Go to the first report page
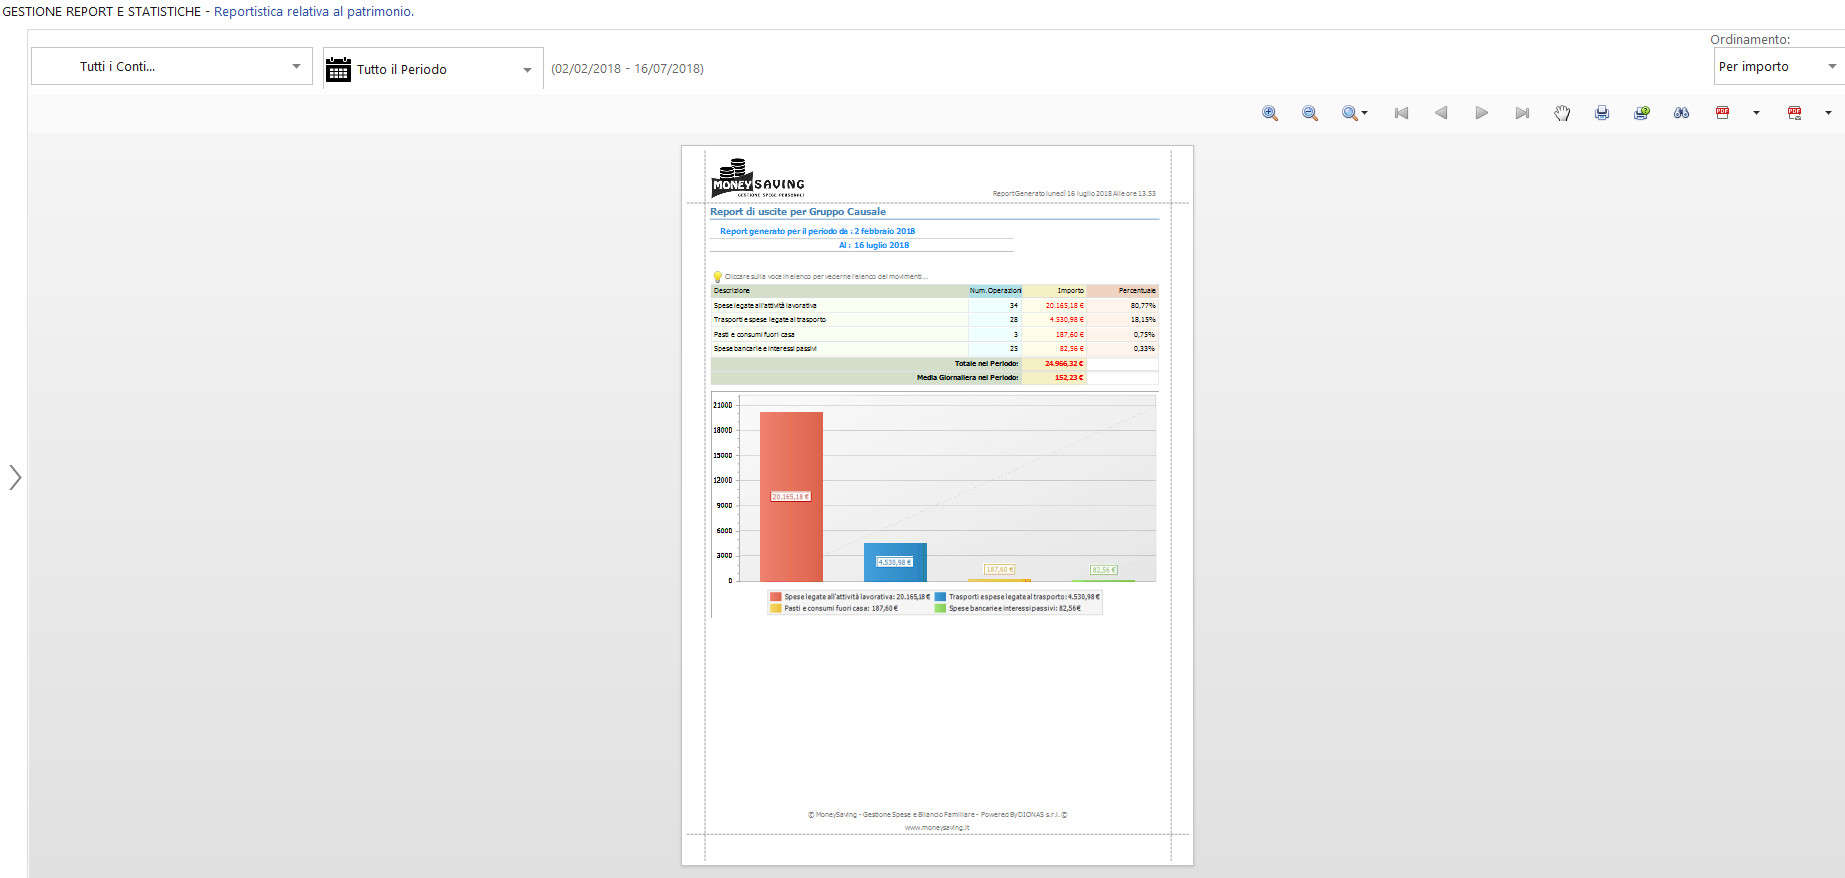The width and height of the screenshot is (1845, 878). (x=1401, y=113)
